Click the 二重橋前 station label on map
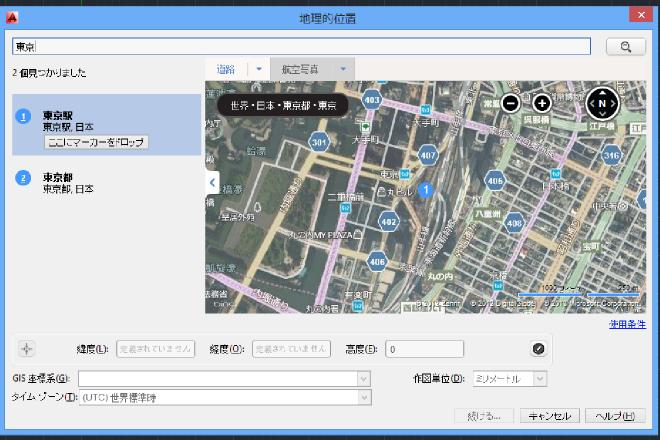660x440 pixels. point(346,197)
